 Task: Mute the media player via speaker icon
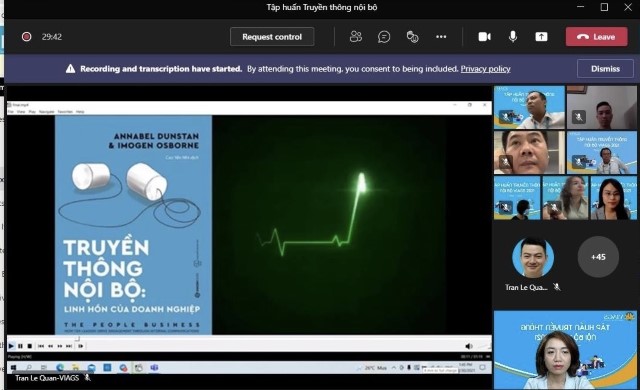coord(469,346)
